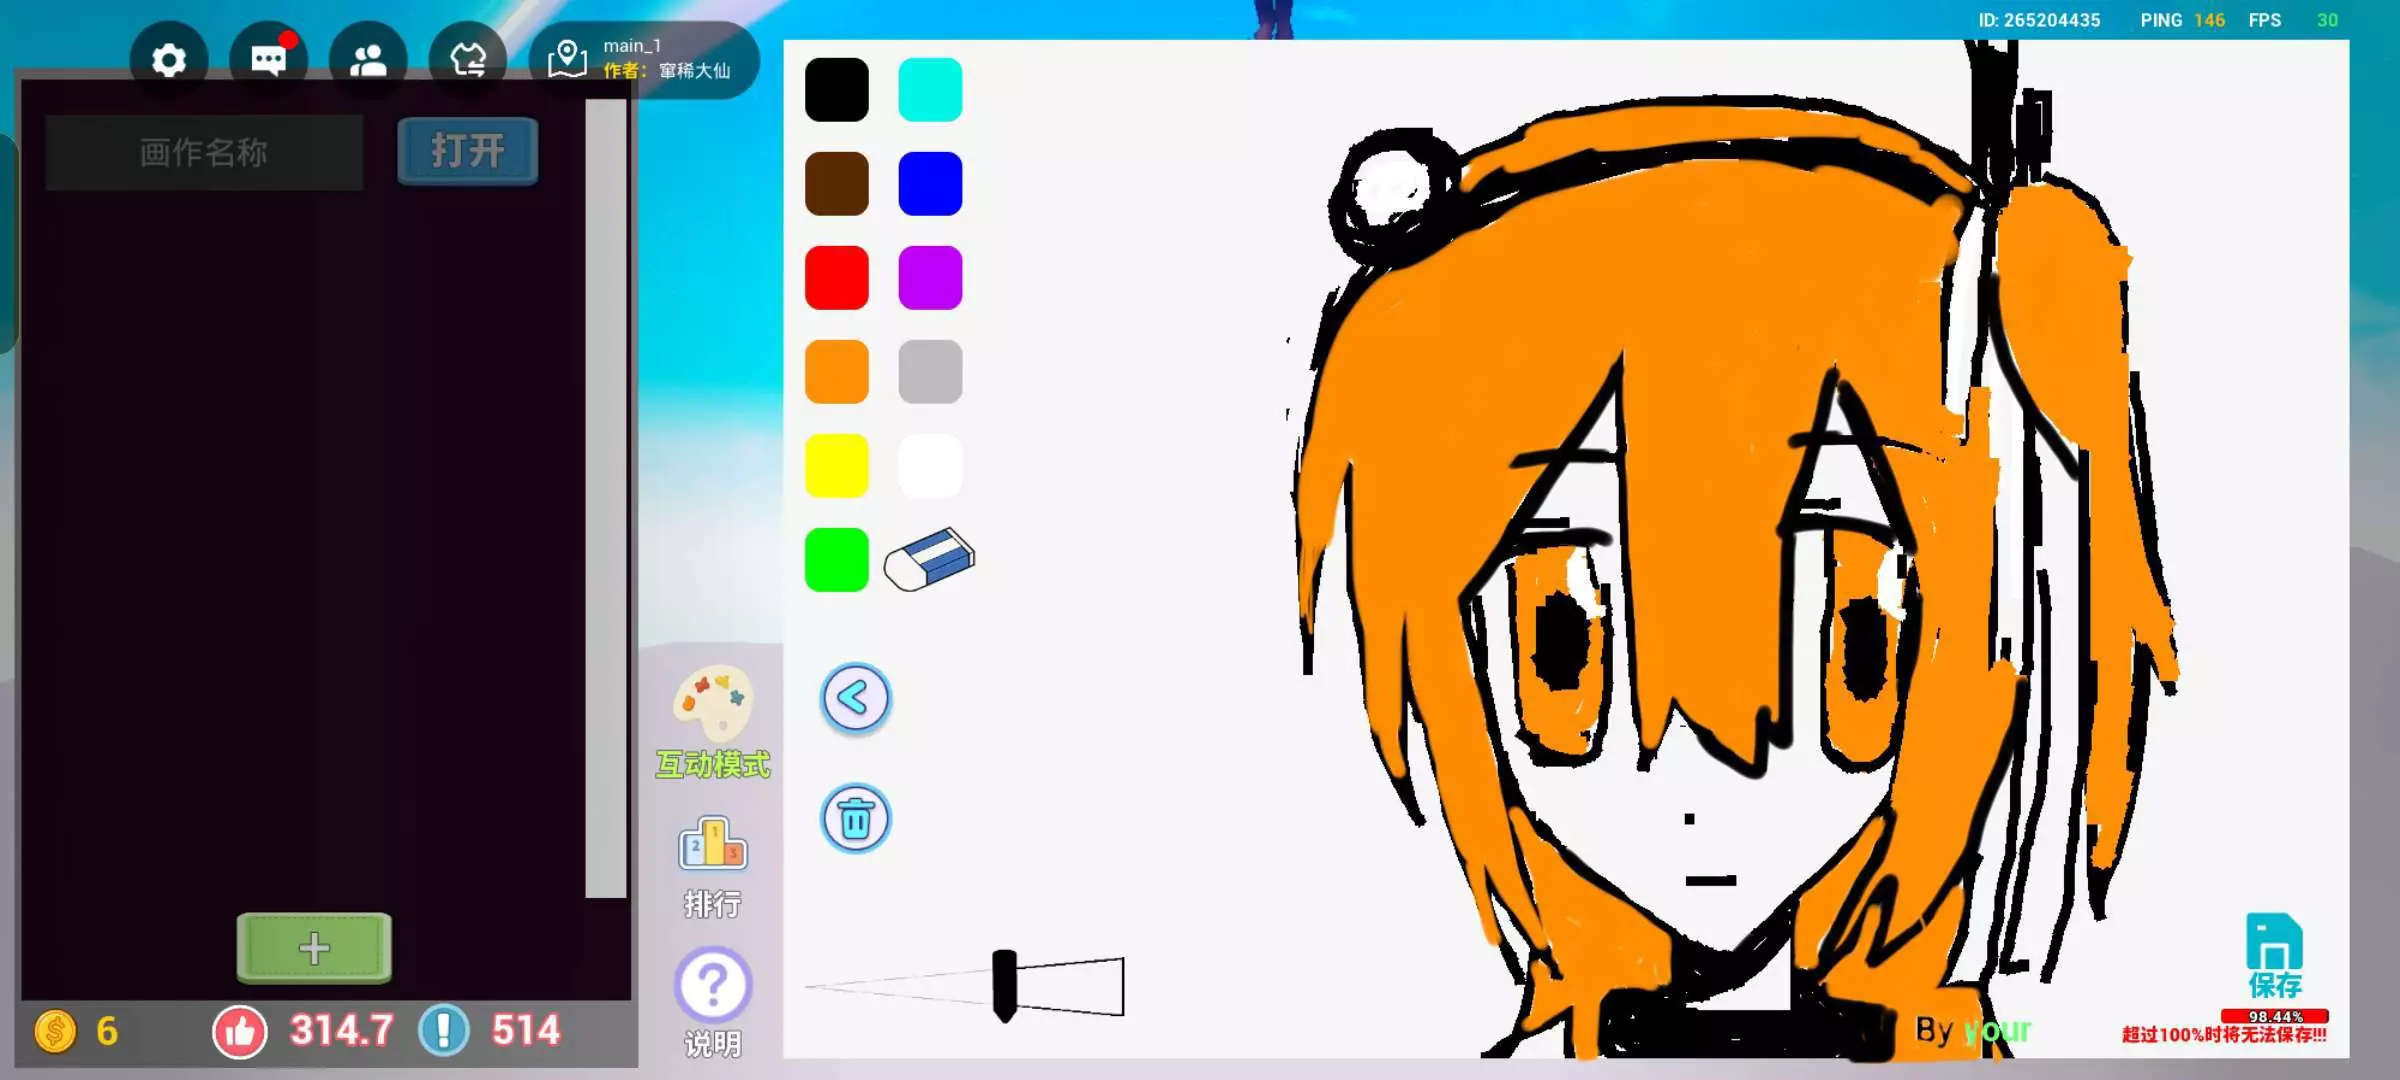Open the outfit change shirt icon
Viewport: 2400px width, 1080px height.
[x=467, y=60]
